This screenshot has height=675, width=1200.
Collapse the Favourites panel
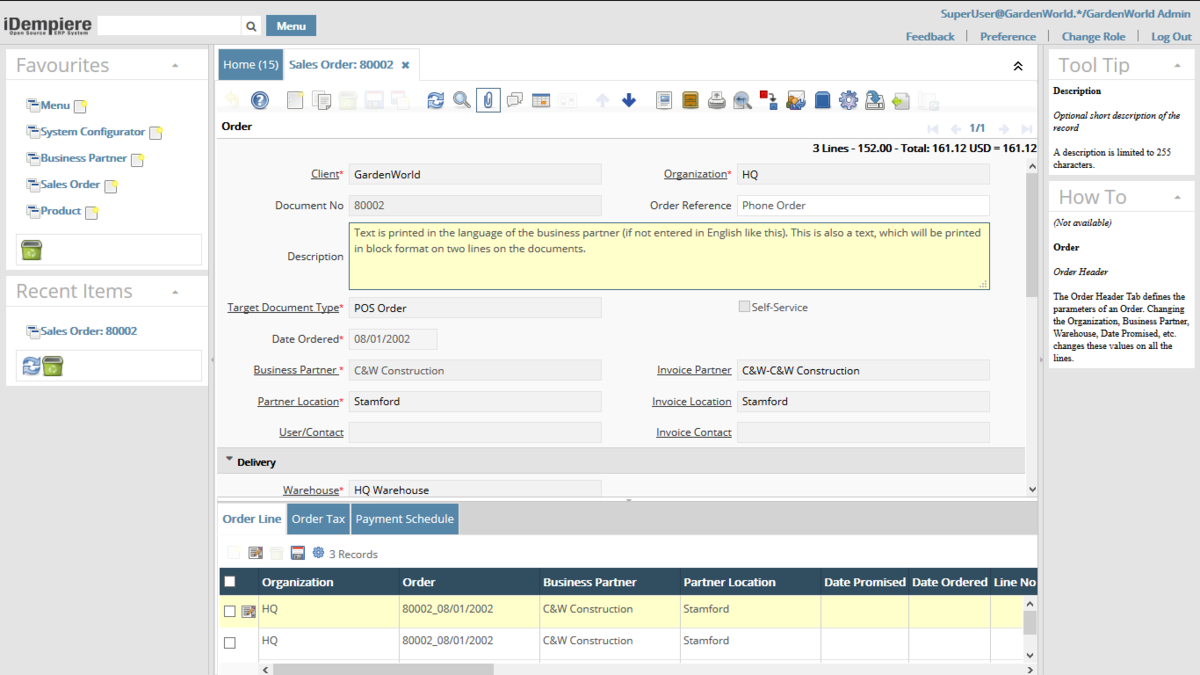175,66
